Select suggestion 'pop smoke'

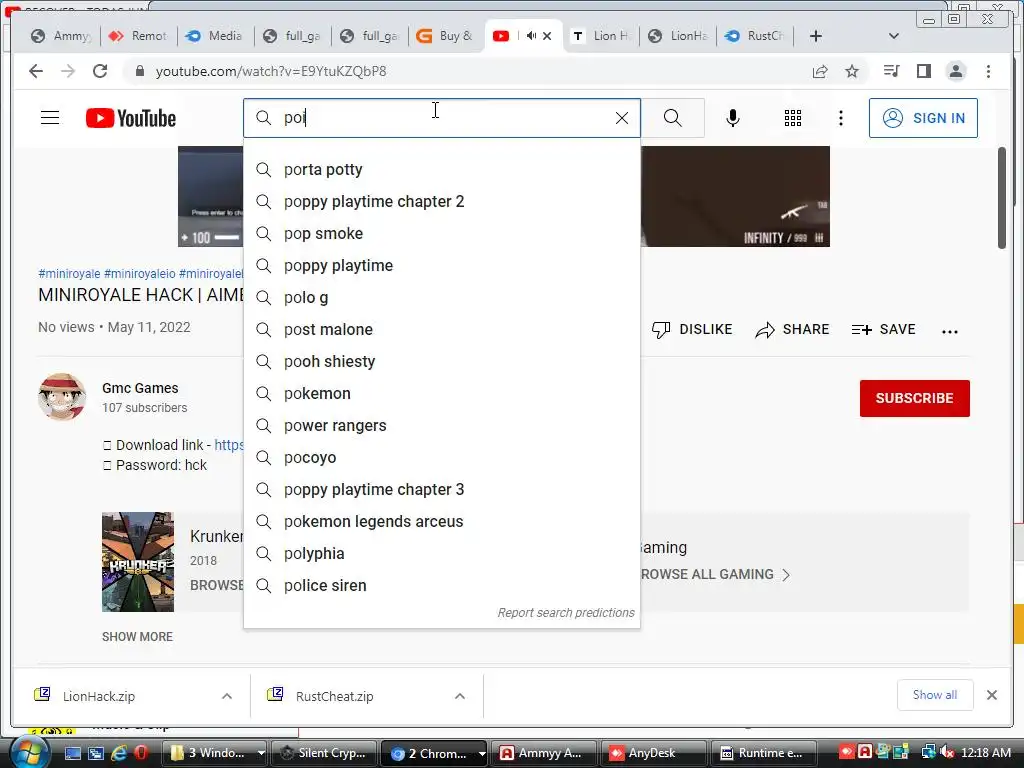pyautogui.click(x=441, y=234)
